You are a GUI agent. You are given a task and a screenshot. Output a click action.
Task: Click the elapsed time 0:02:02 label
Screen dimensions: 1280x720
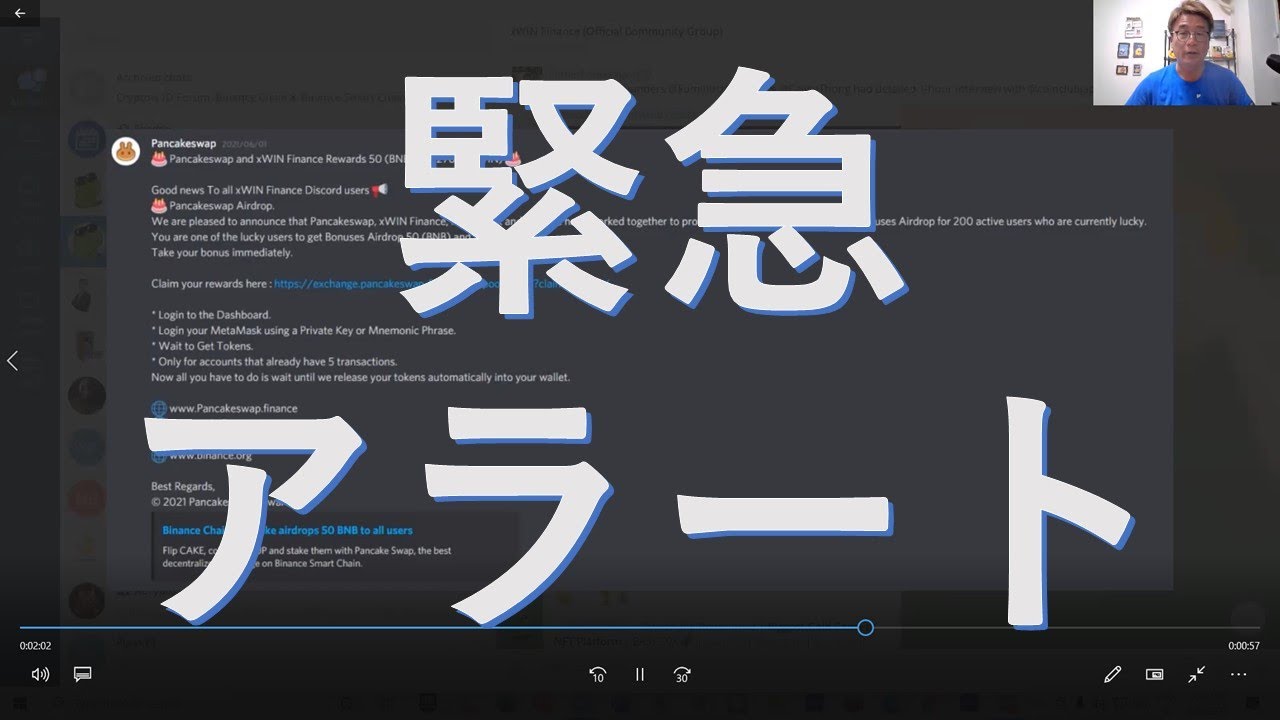pos(35,646)
